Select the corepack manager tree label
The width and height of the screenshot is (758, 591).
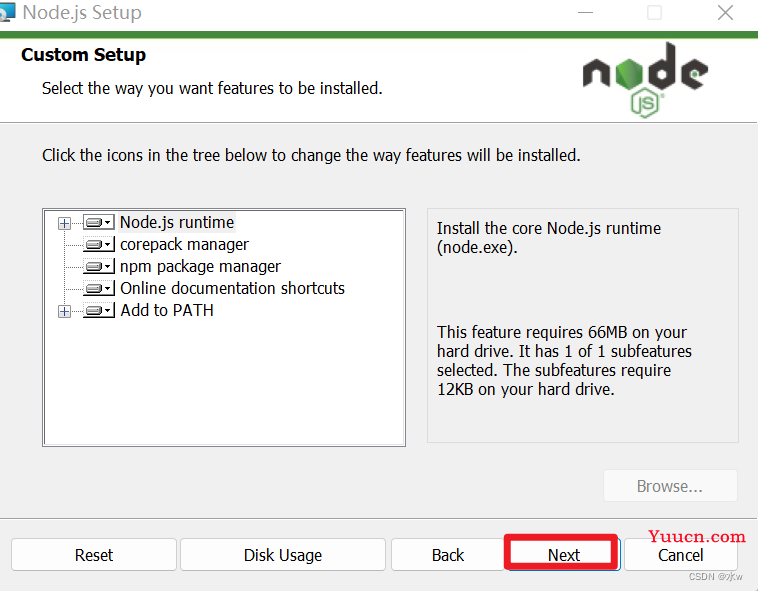click(184, 244)
